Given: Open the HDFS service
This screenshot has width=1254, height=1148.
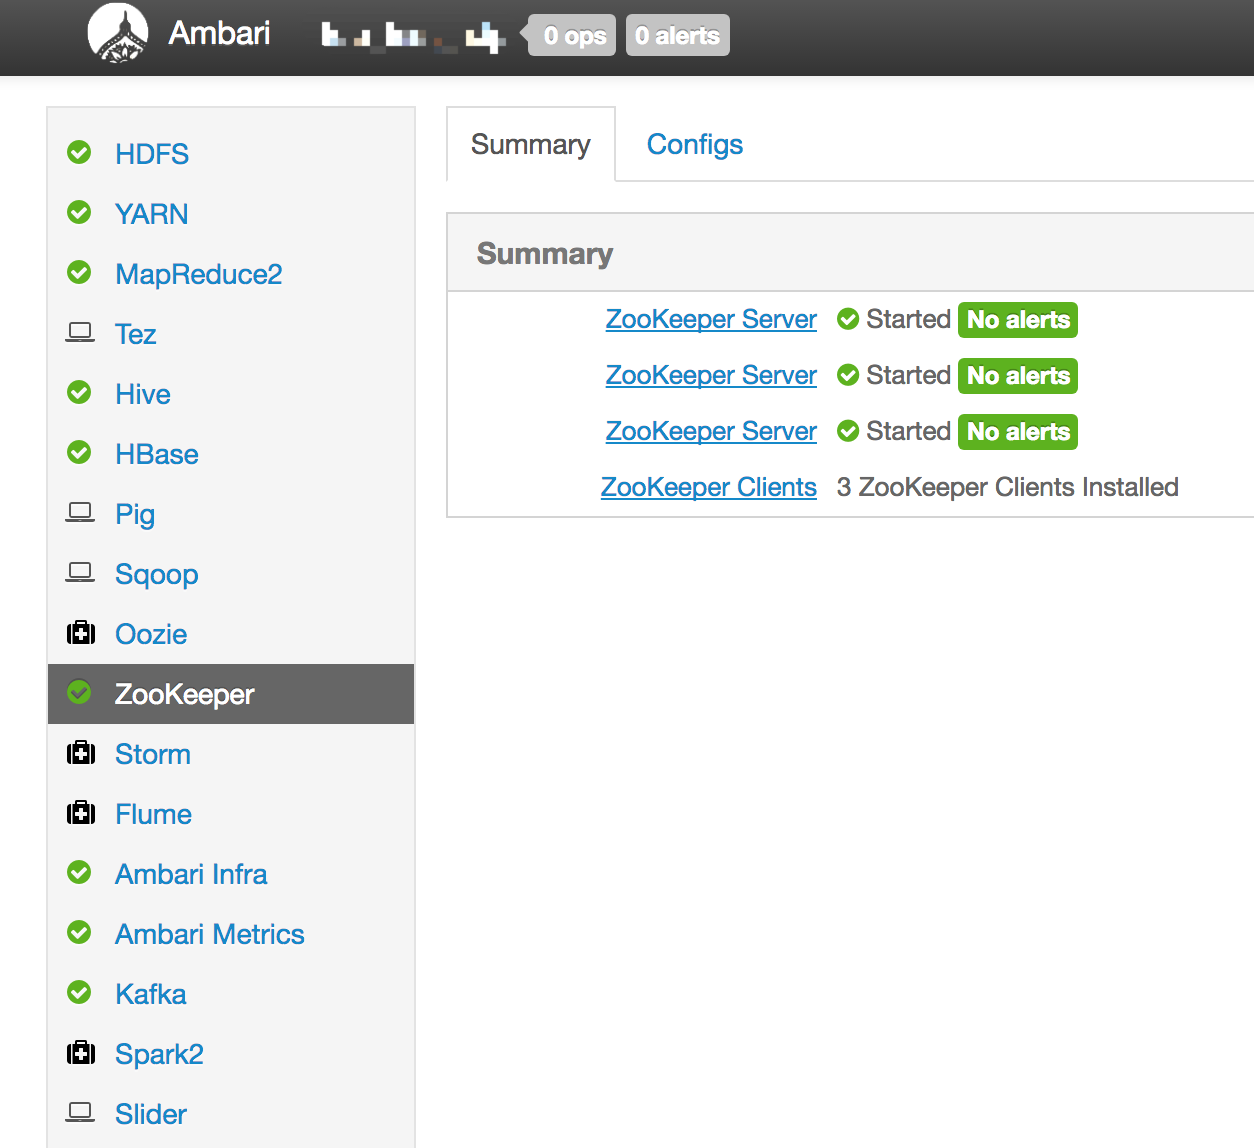Looking at the screenshot, I should [x=152, y=154].
